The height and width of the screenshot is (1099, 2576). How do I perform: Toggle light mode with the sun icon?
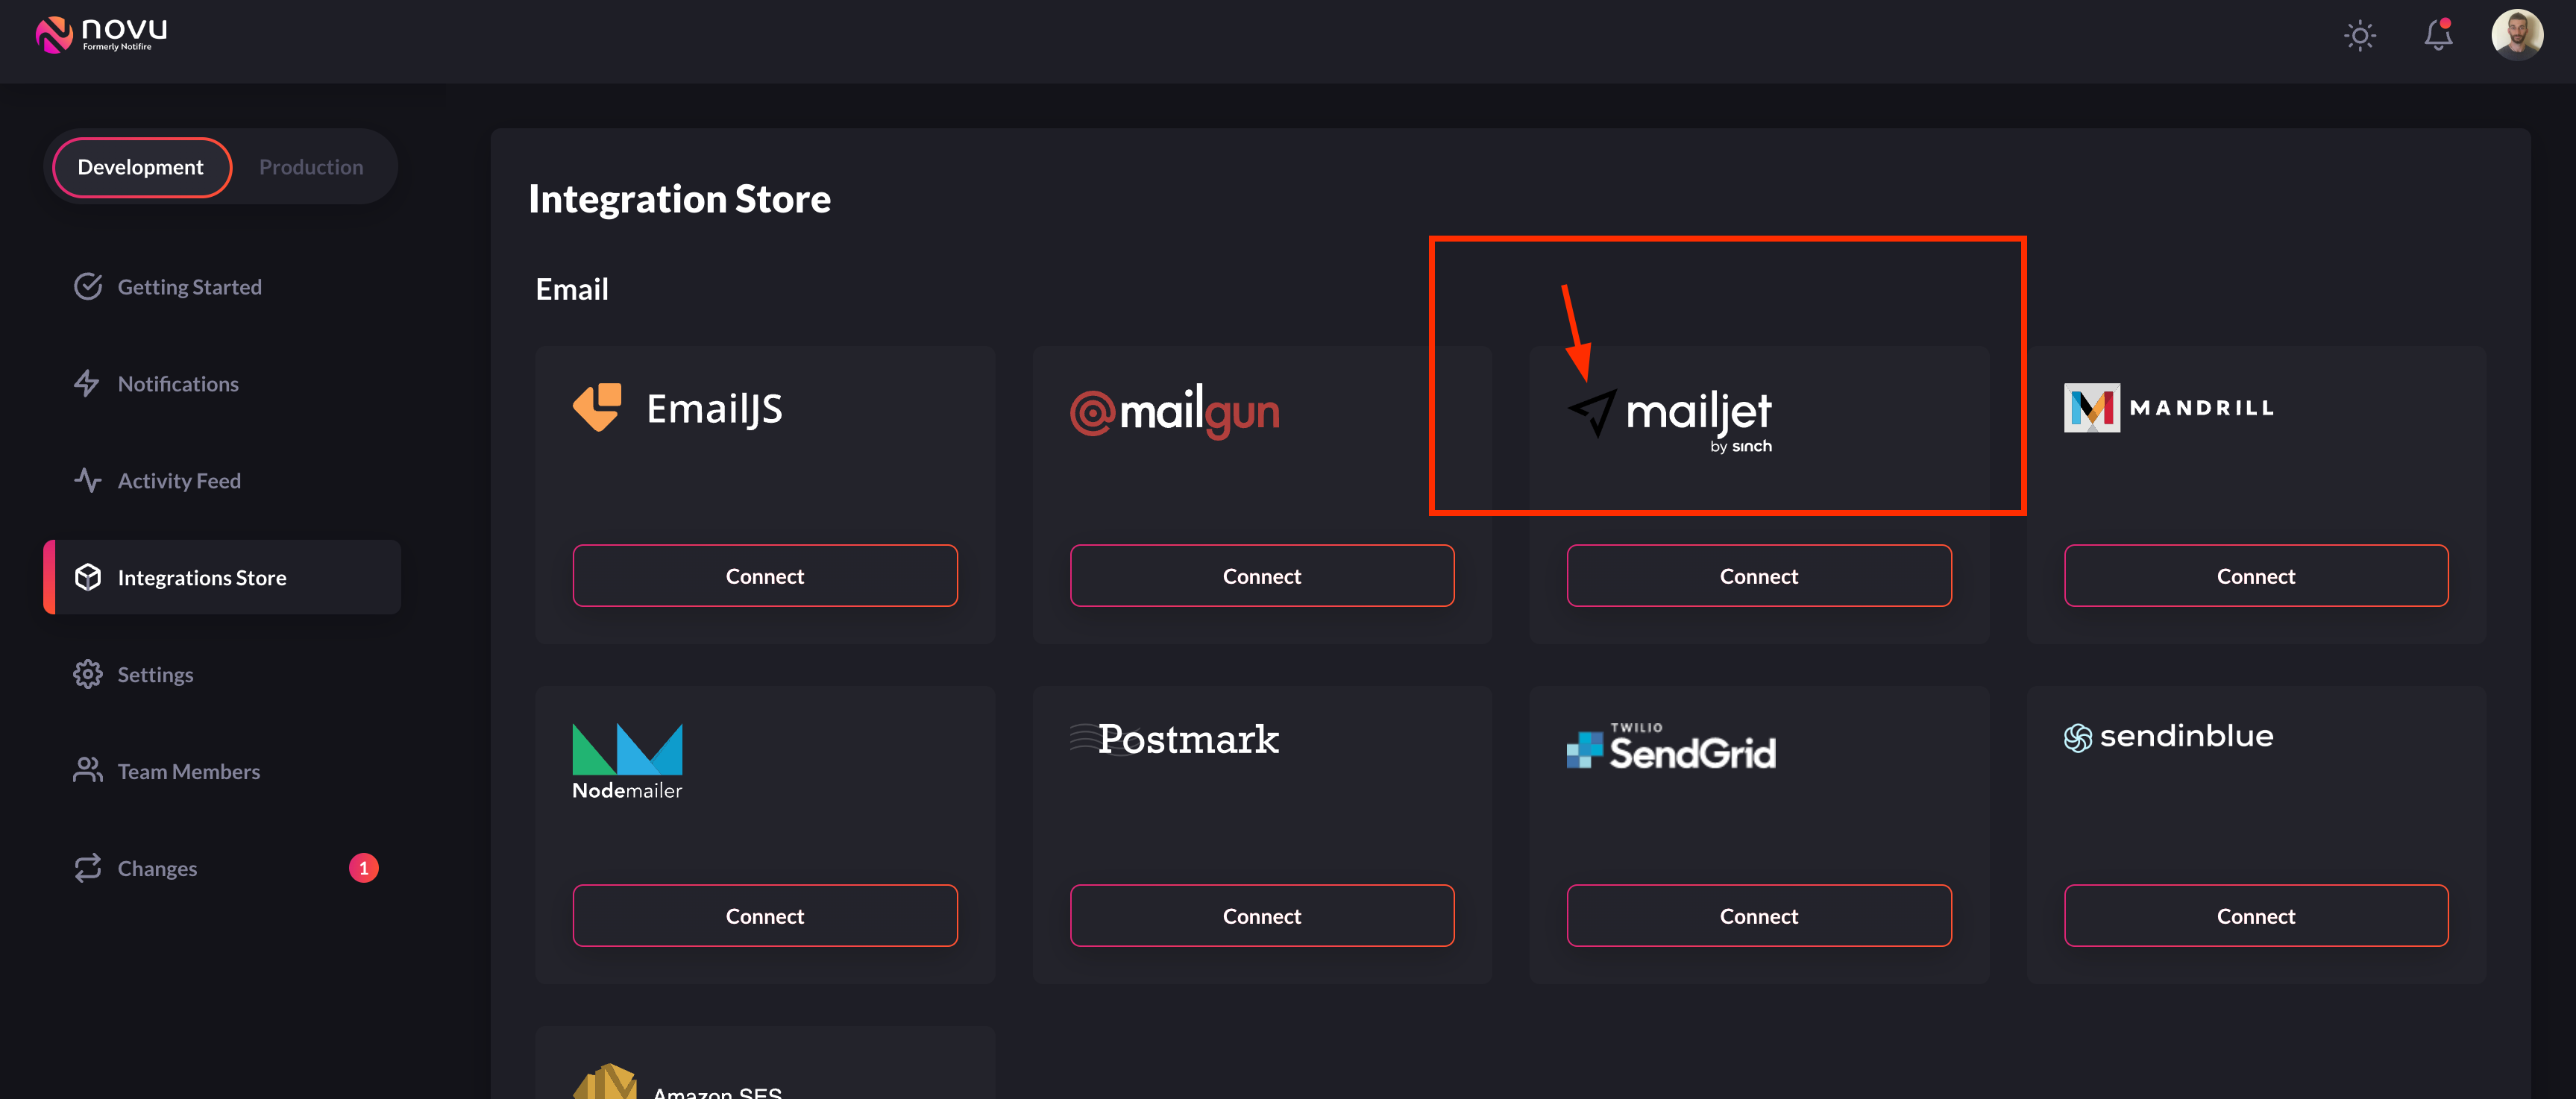pos(2360,35)
